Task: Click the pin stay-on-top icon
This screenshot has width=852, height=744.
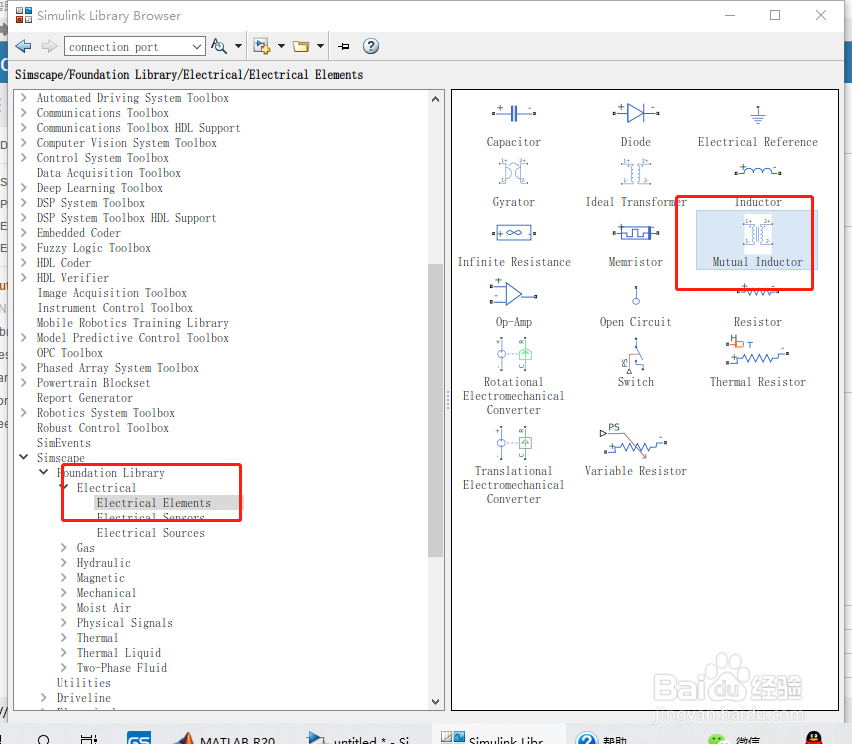Action: tap(343, 46)
